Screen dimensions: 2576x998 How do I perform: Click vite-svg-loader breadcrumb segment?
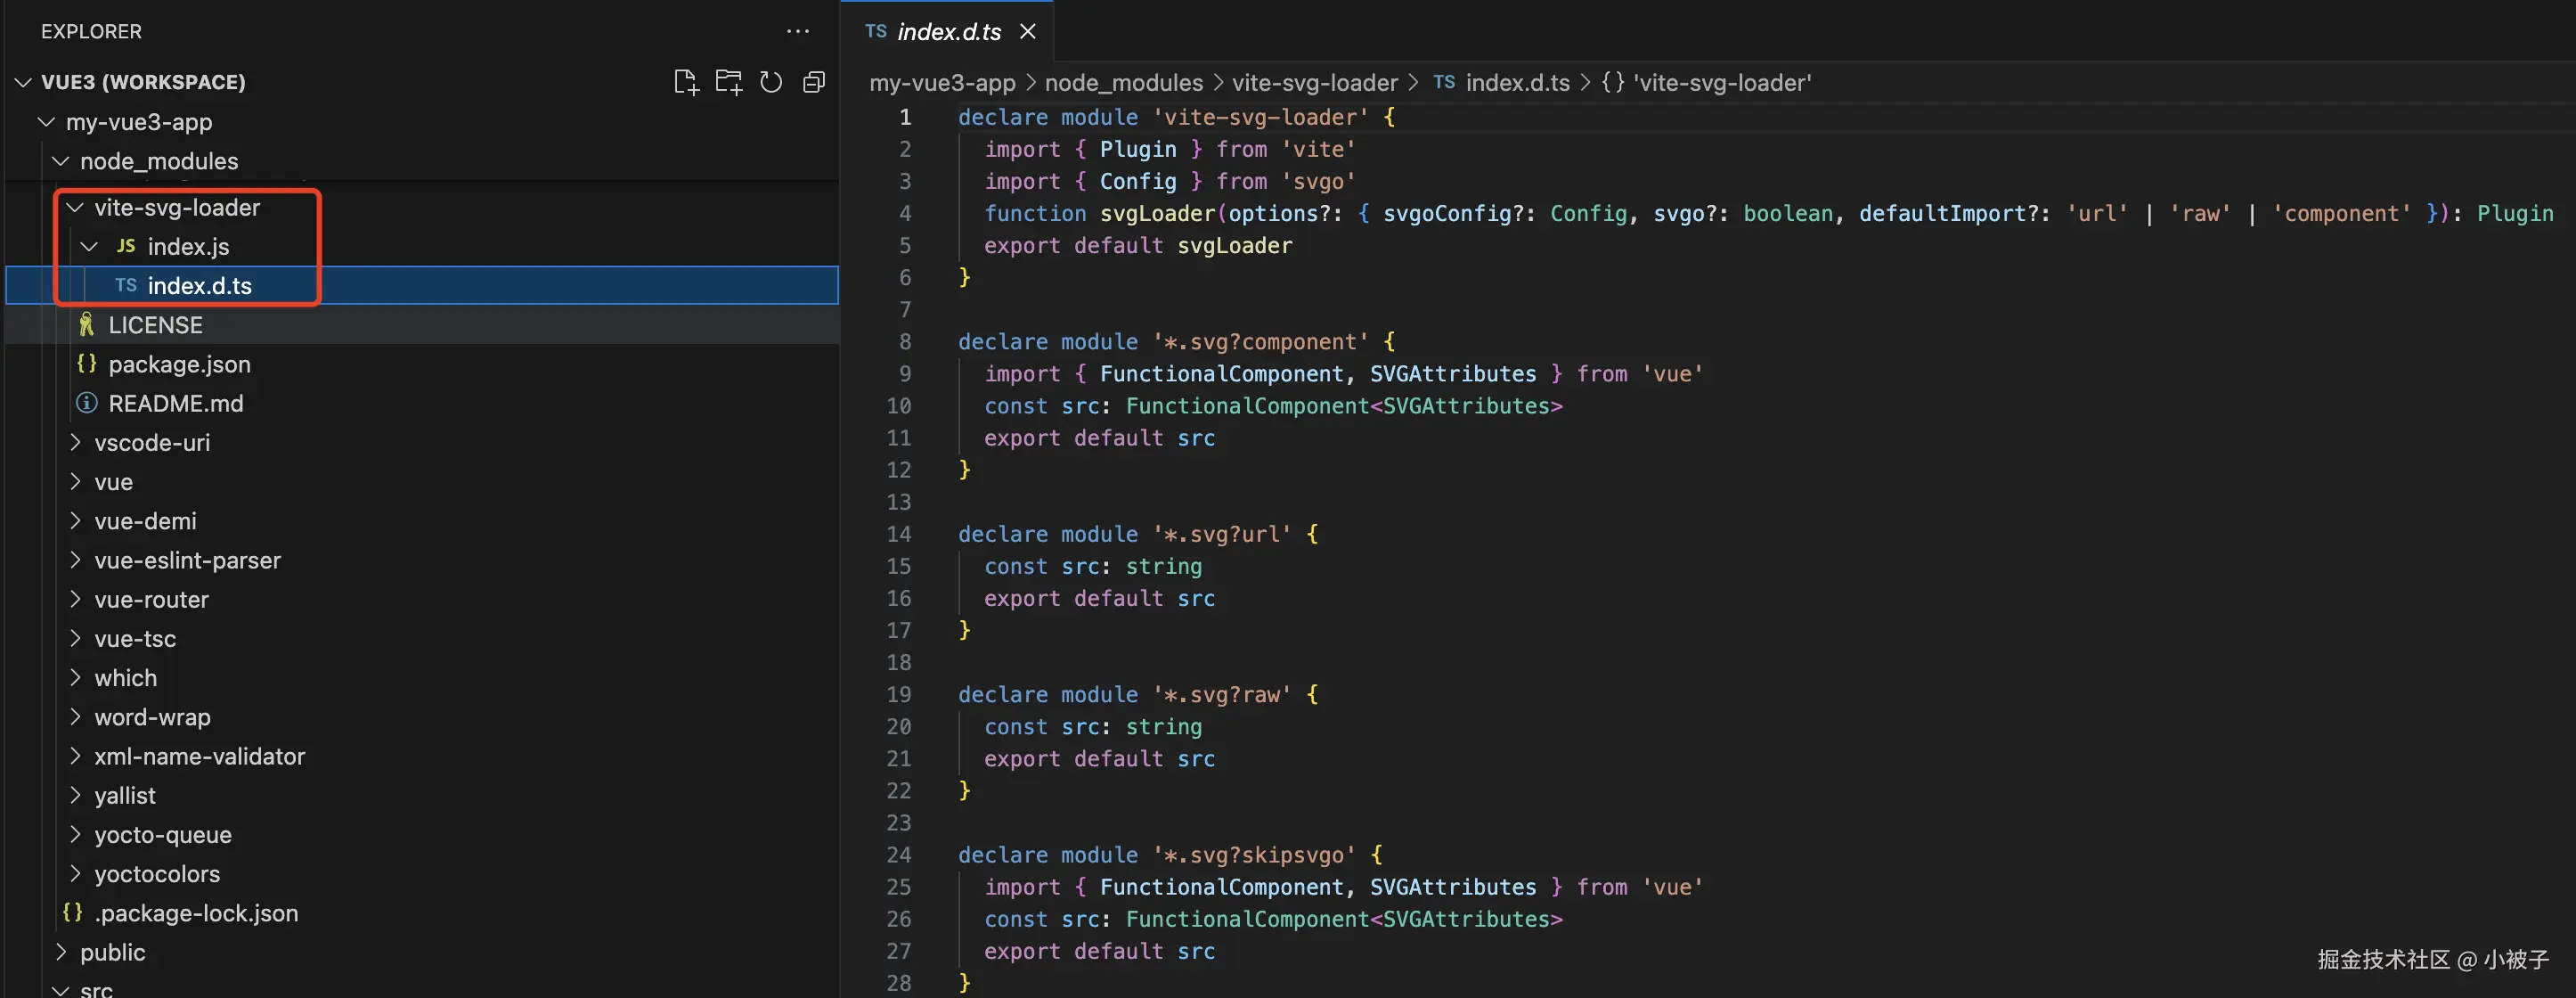(1314, 83)
